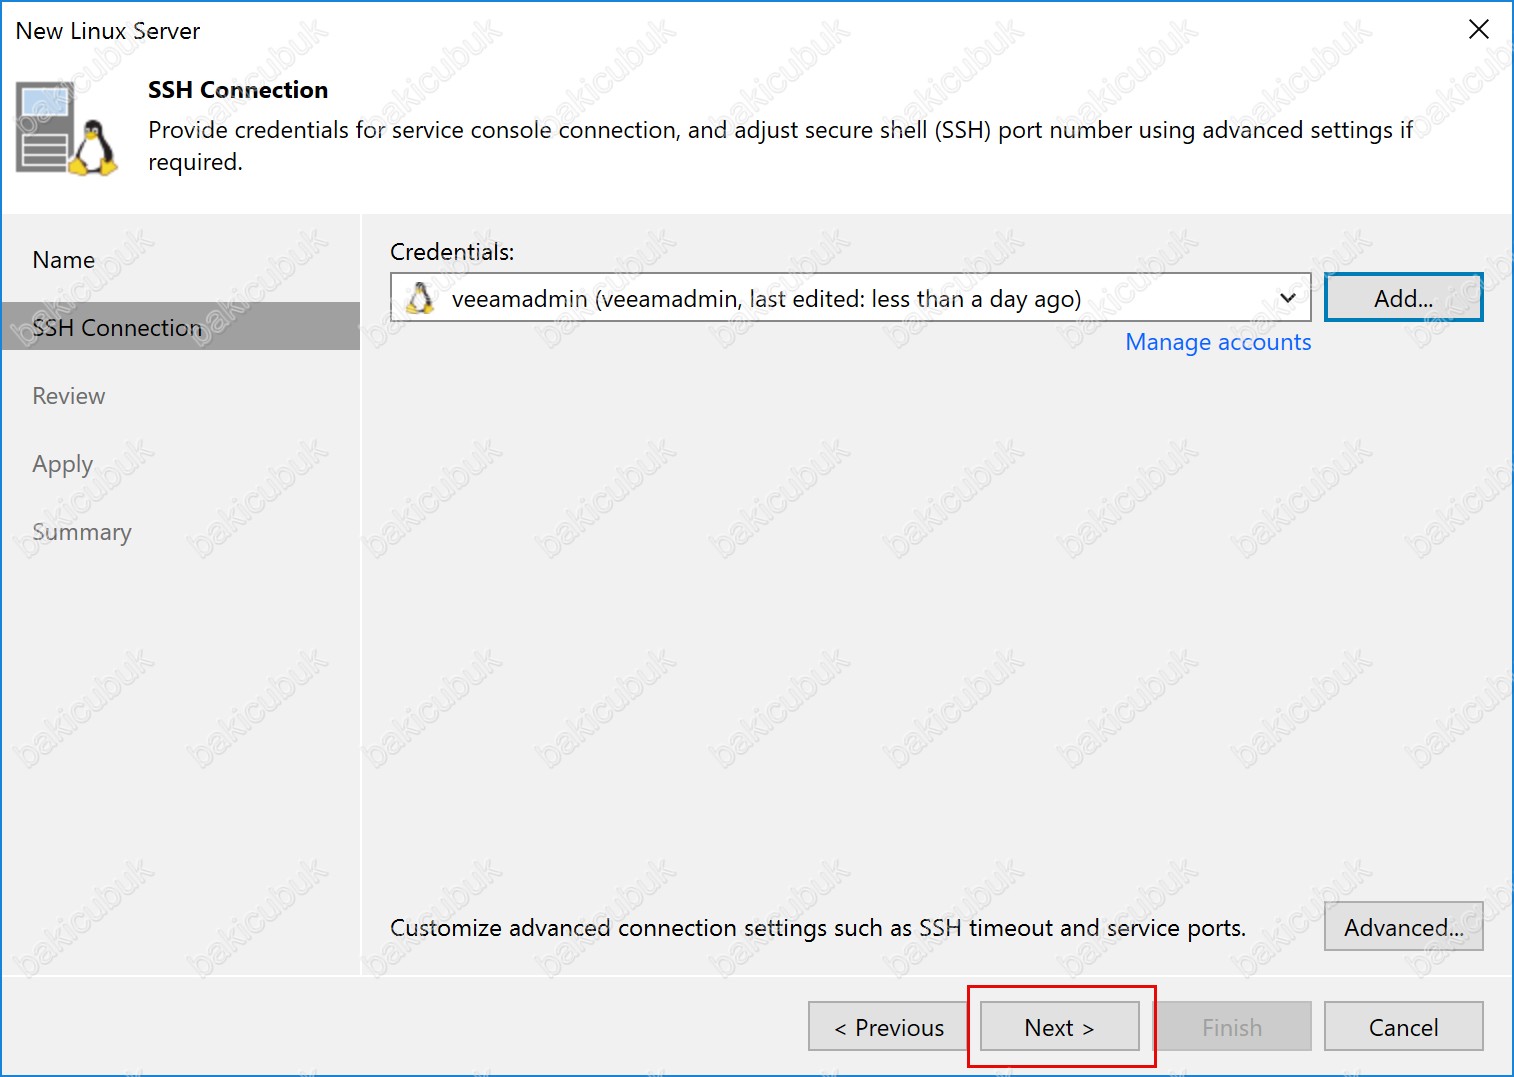Screen dimensions: 1514x1077
Task: Select the Name wizard step
Action: coord(64,260)
